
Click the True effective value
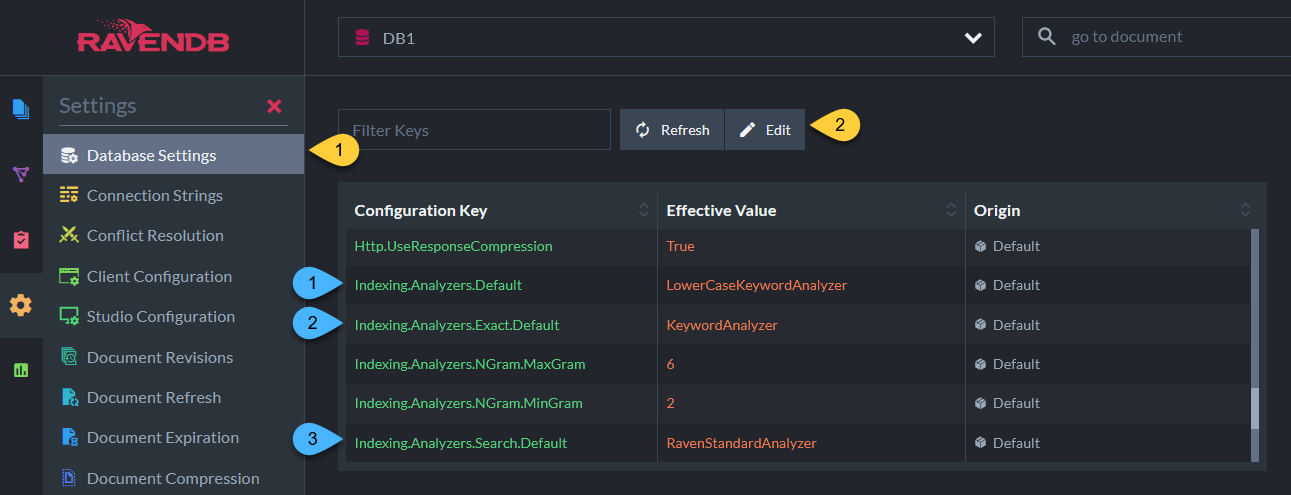pyautogui.click(x=680, y=246)
